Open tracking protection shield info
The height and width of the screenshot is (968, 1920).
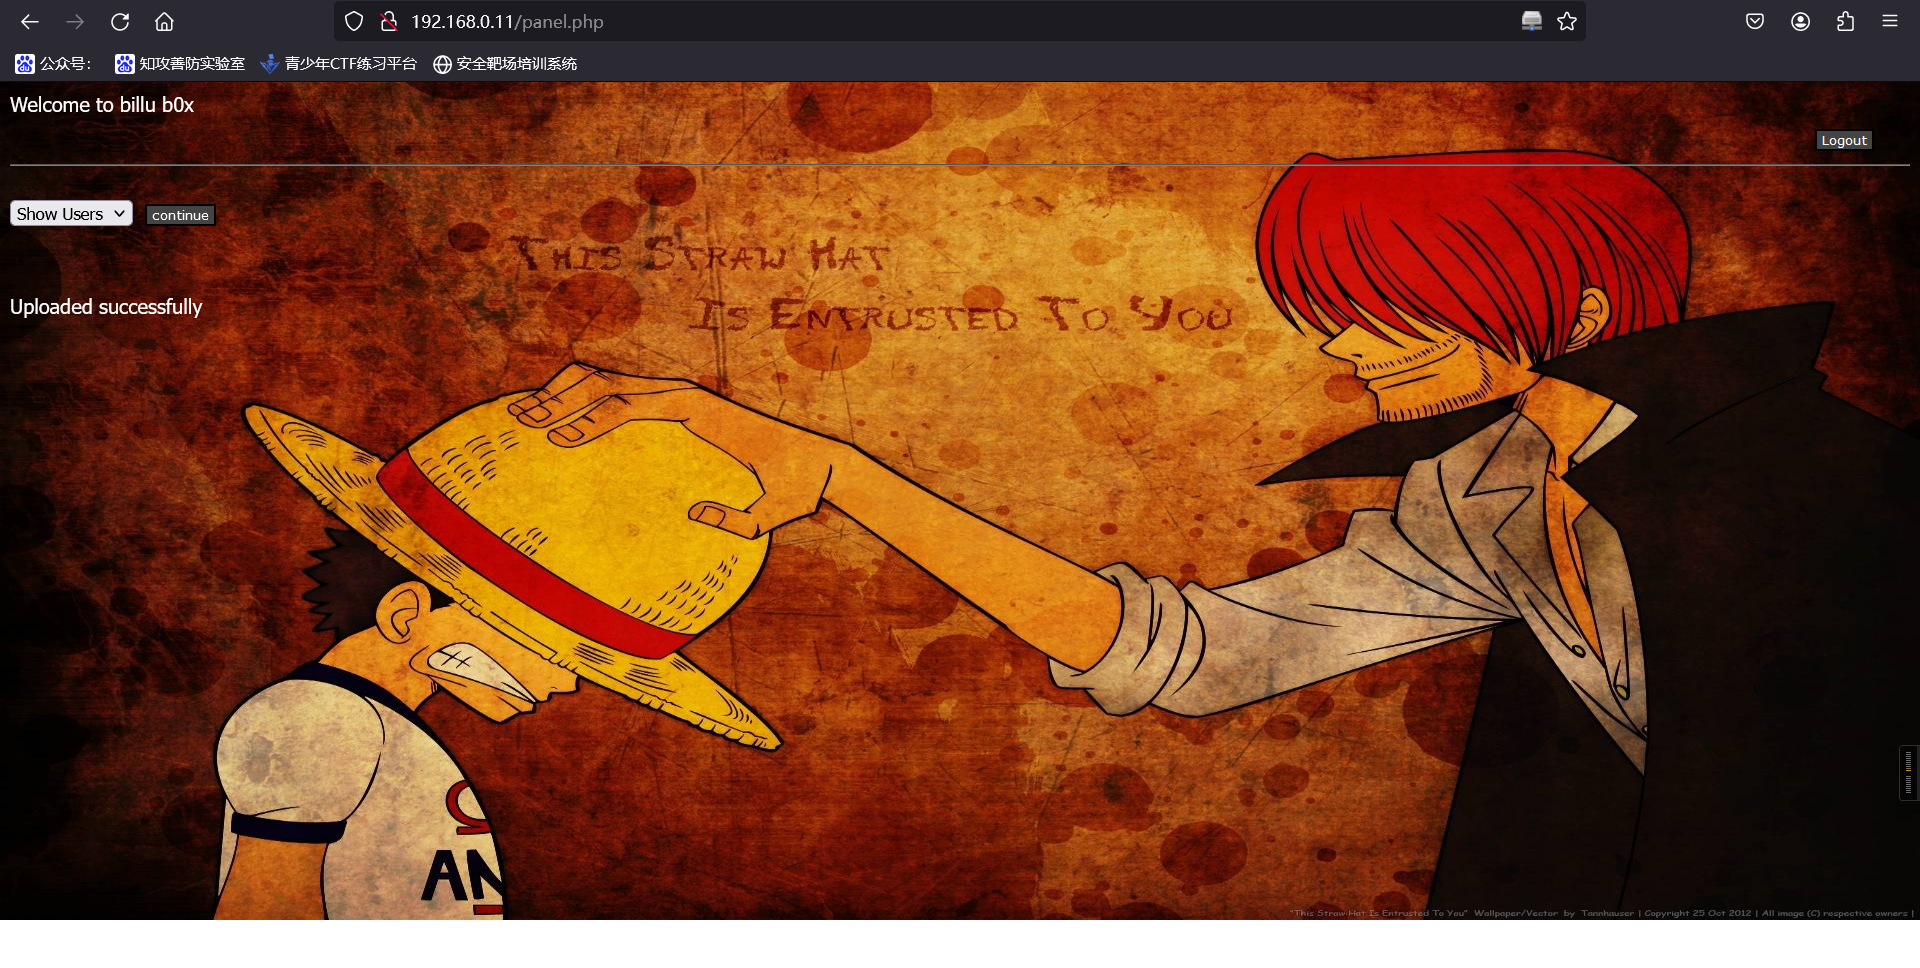click(x=354, y=21)
